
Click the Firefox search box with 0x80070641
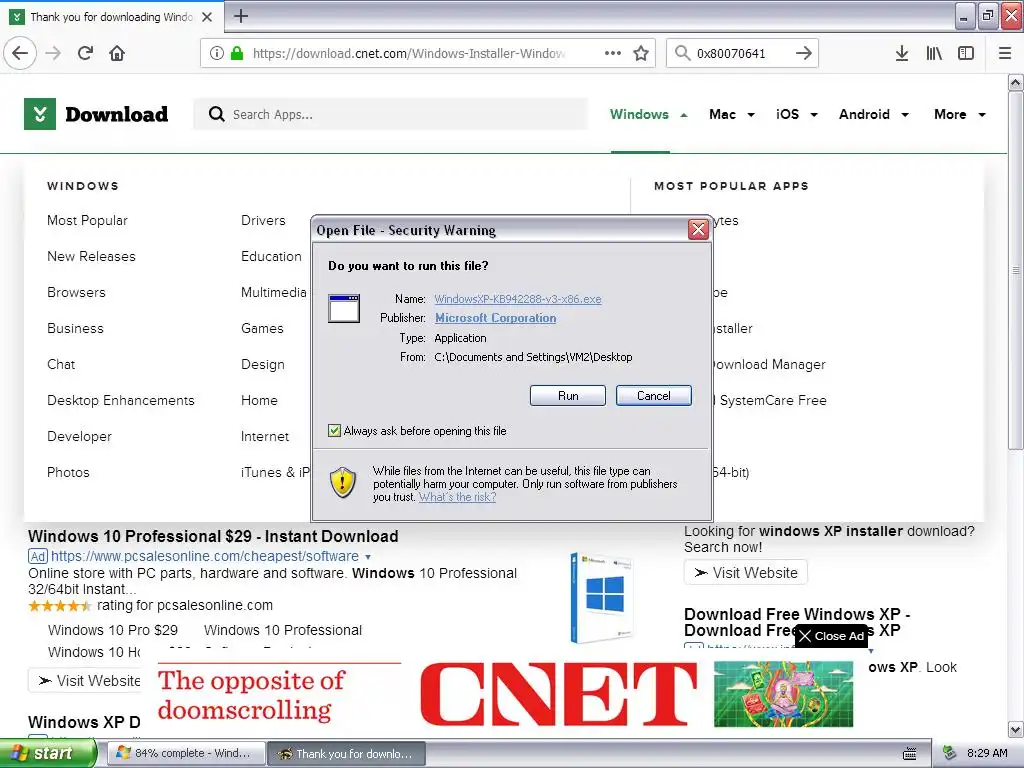[743, 53]
